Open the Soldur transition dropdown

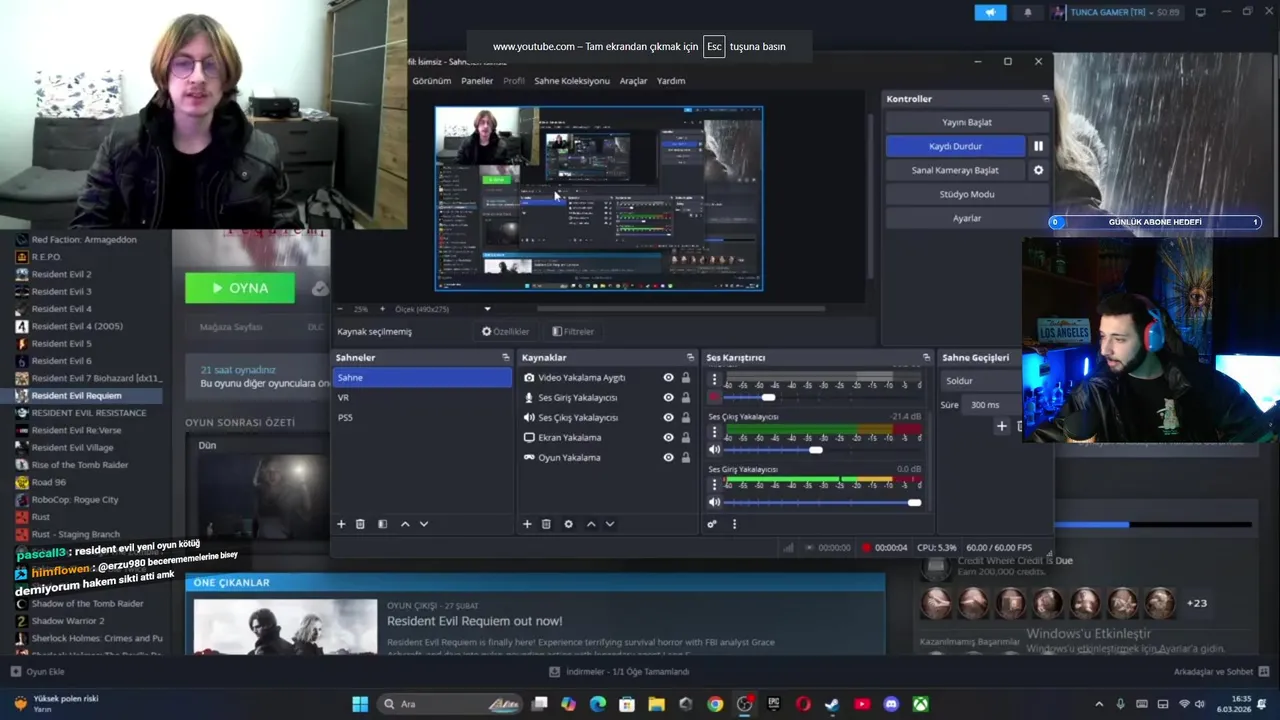point(982,381)
